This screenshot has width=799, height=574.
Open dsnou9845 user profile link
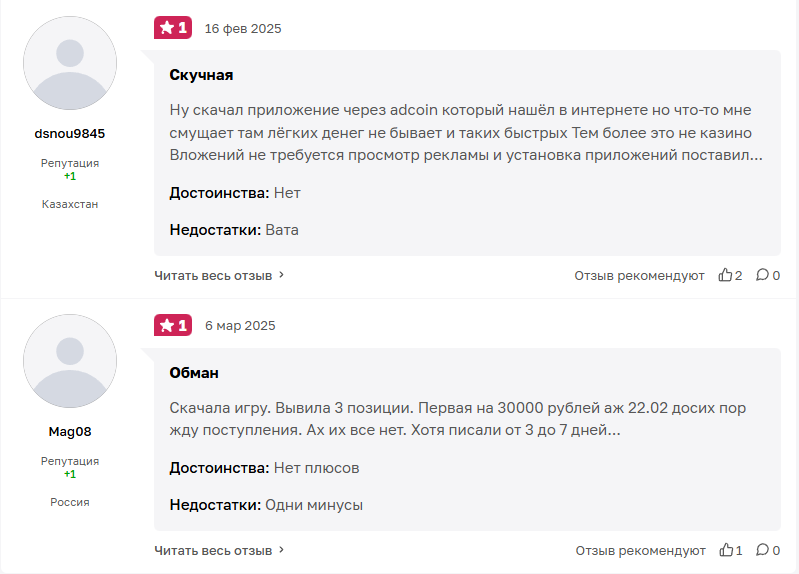coord(70,133)
